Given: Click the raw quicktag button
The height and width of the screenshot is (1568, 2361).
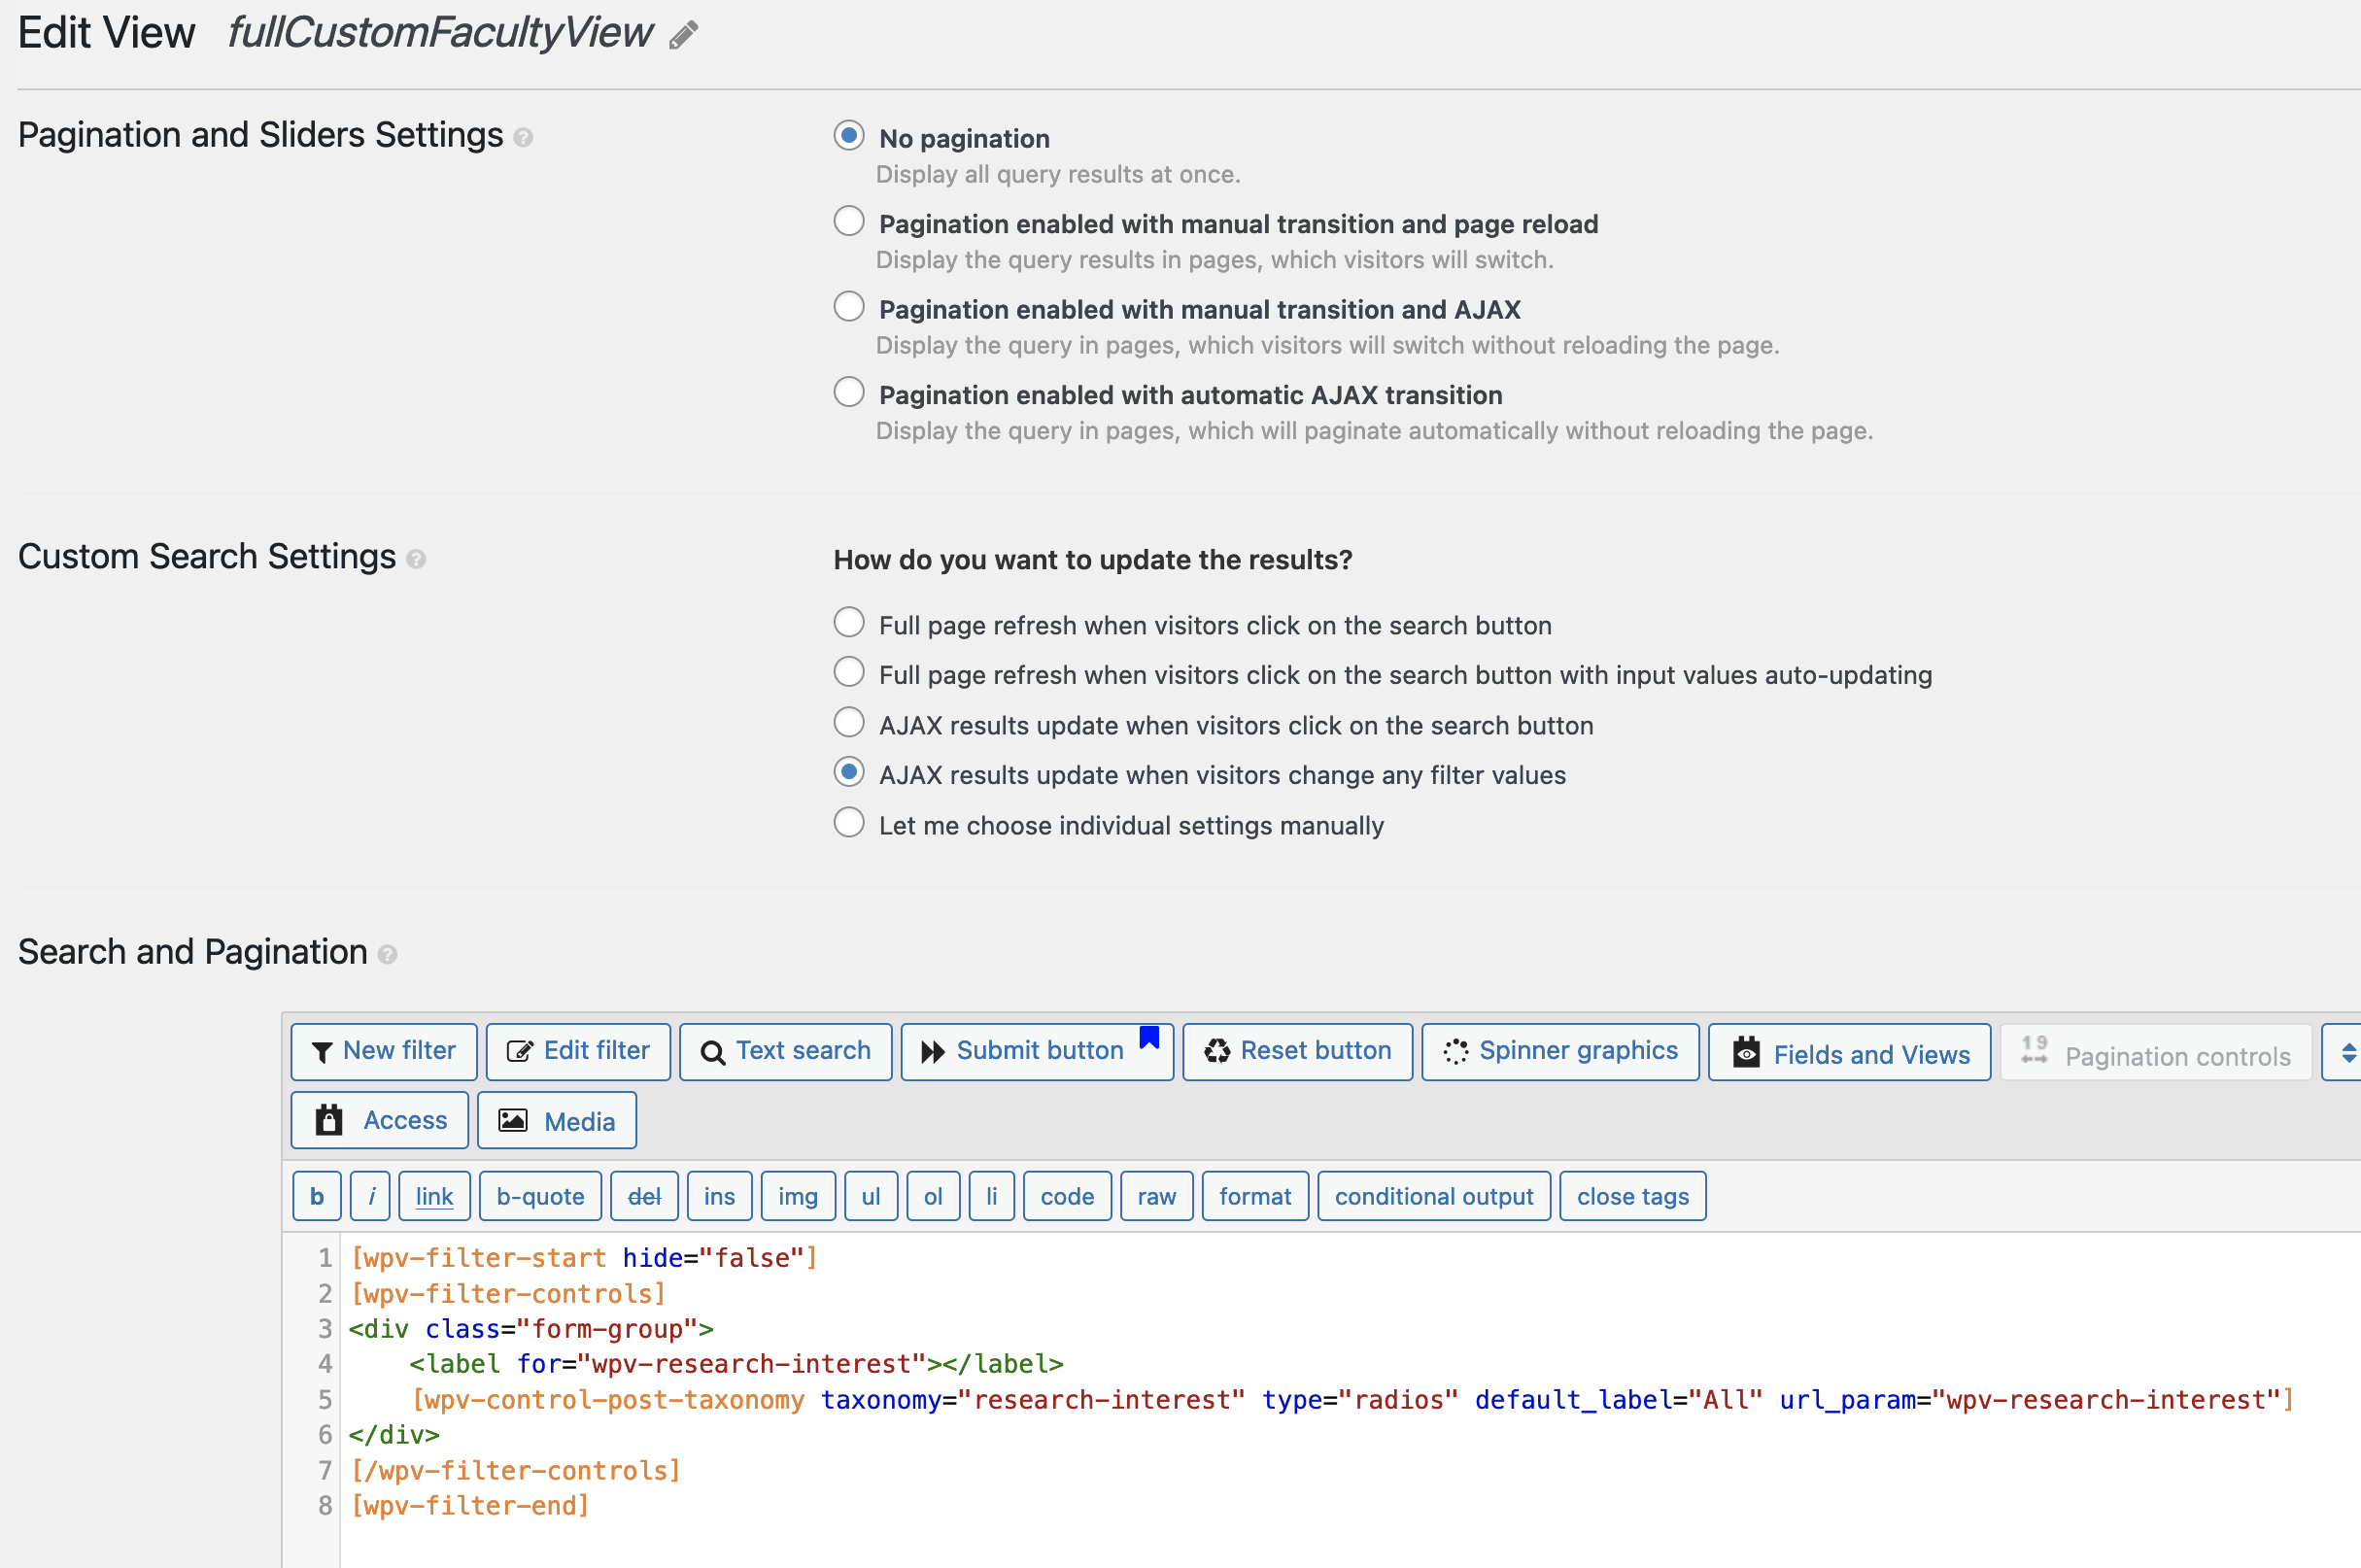Looking at the screenshot, I should [x=1156, y=1196].
